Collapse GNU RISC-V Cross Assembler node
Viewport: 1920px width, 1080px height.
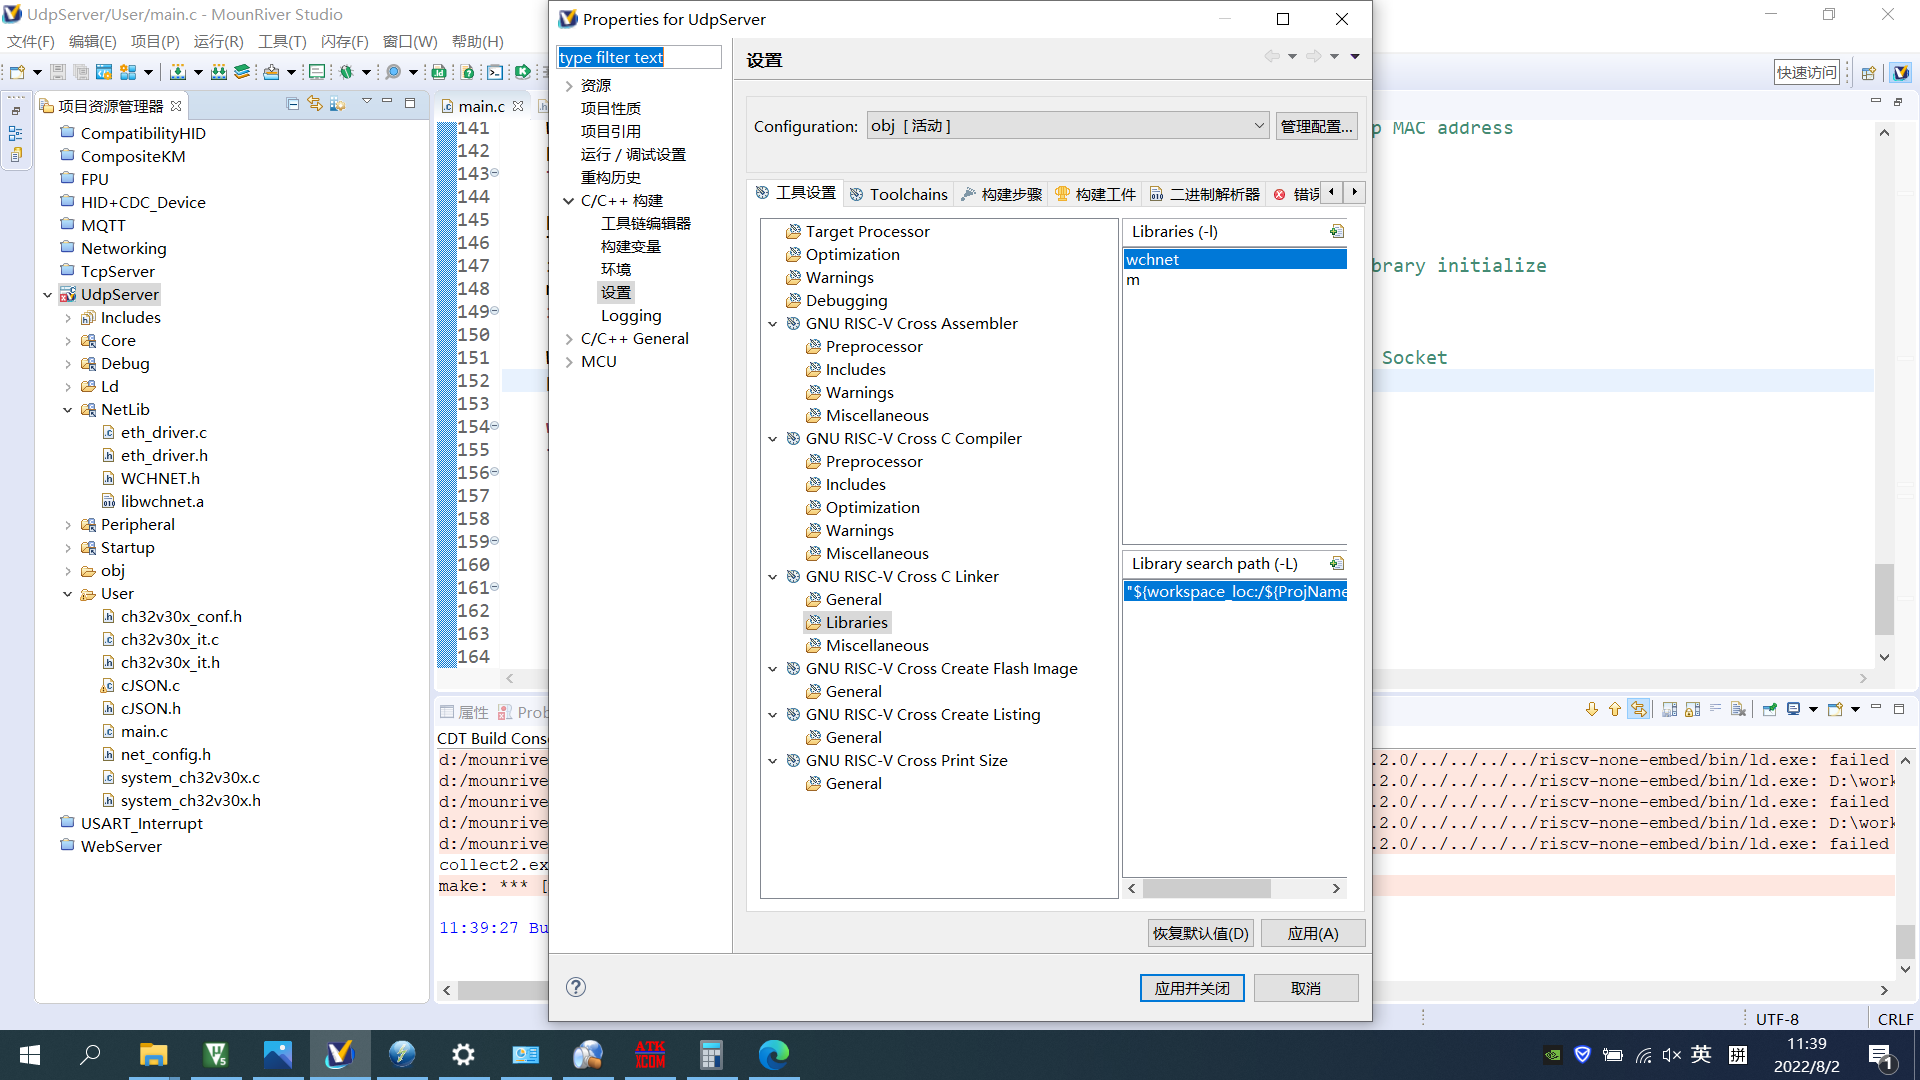point(773,324)
